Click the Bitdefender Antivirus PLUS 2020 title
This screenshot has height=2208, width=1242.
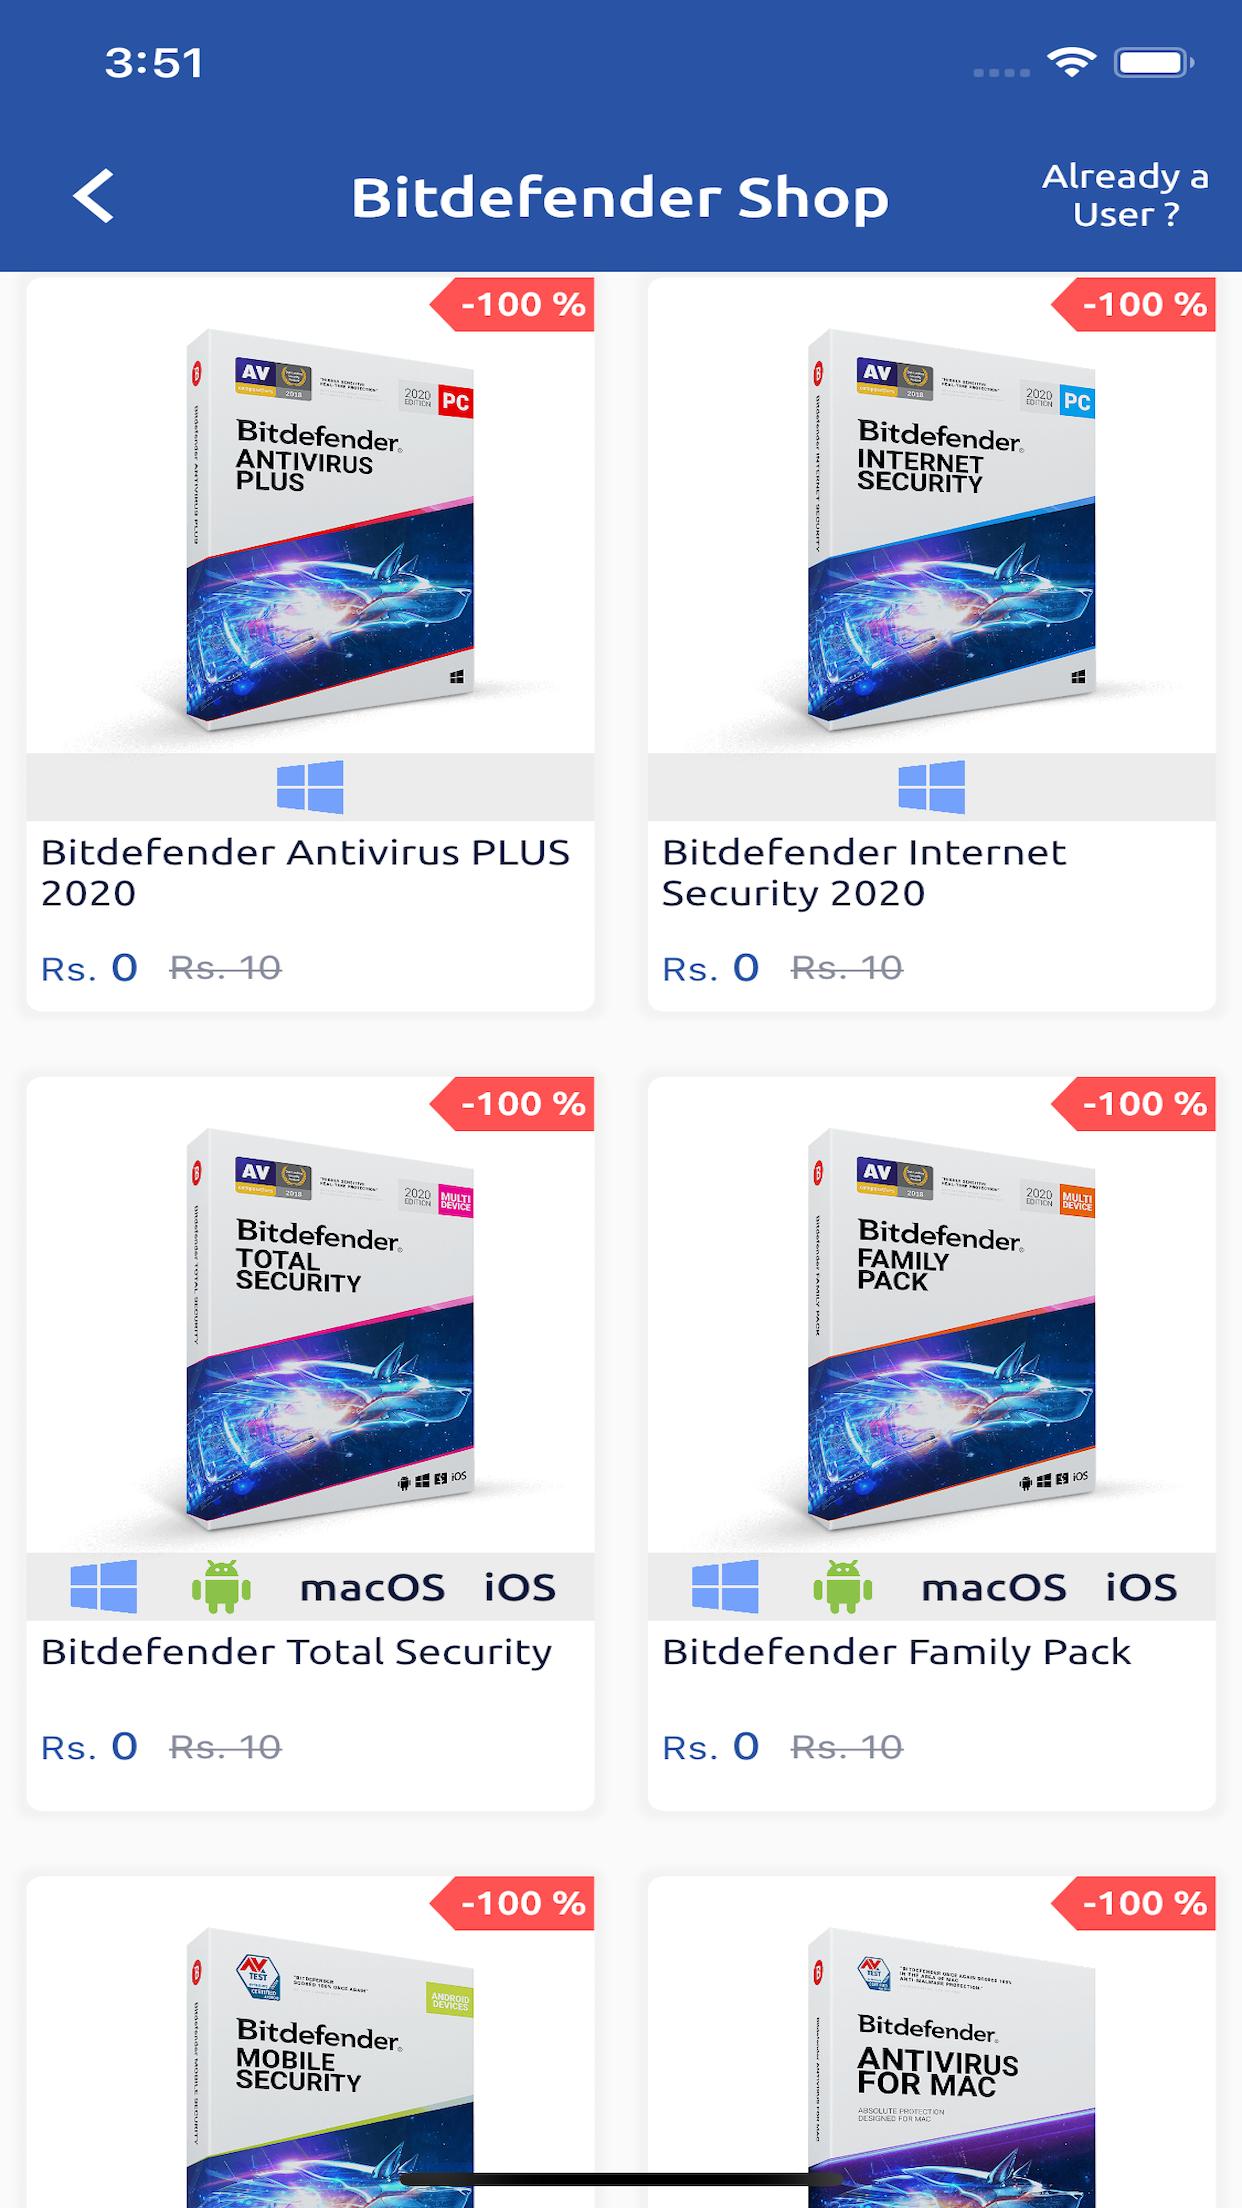coord(305,872)
